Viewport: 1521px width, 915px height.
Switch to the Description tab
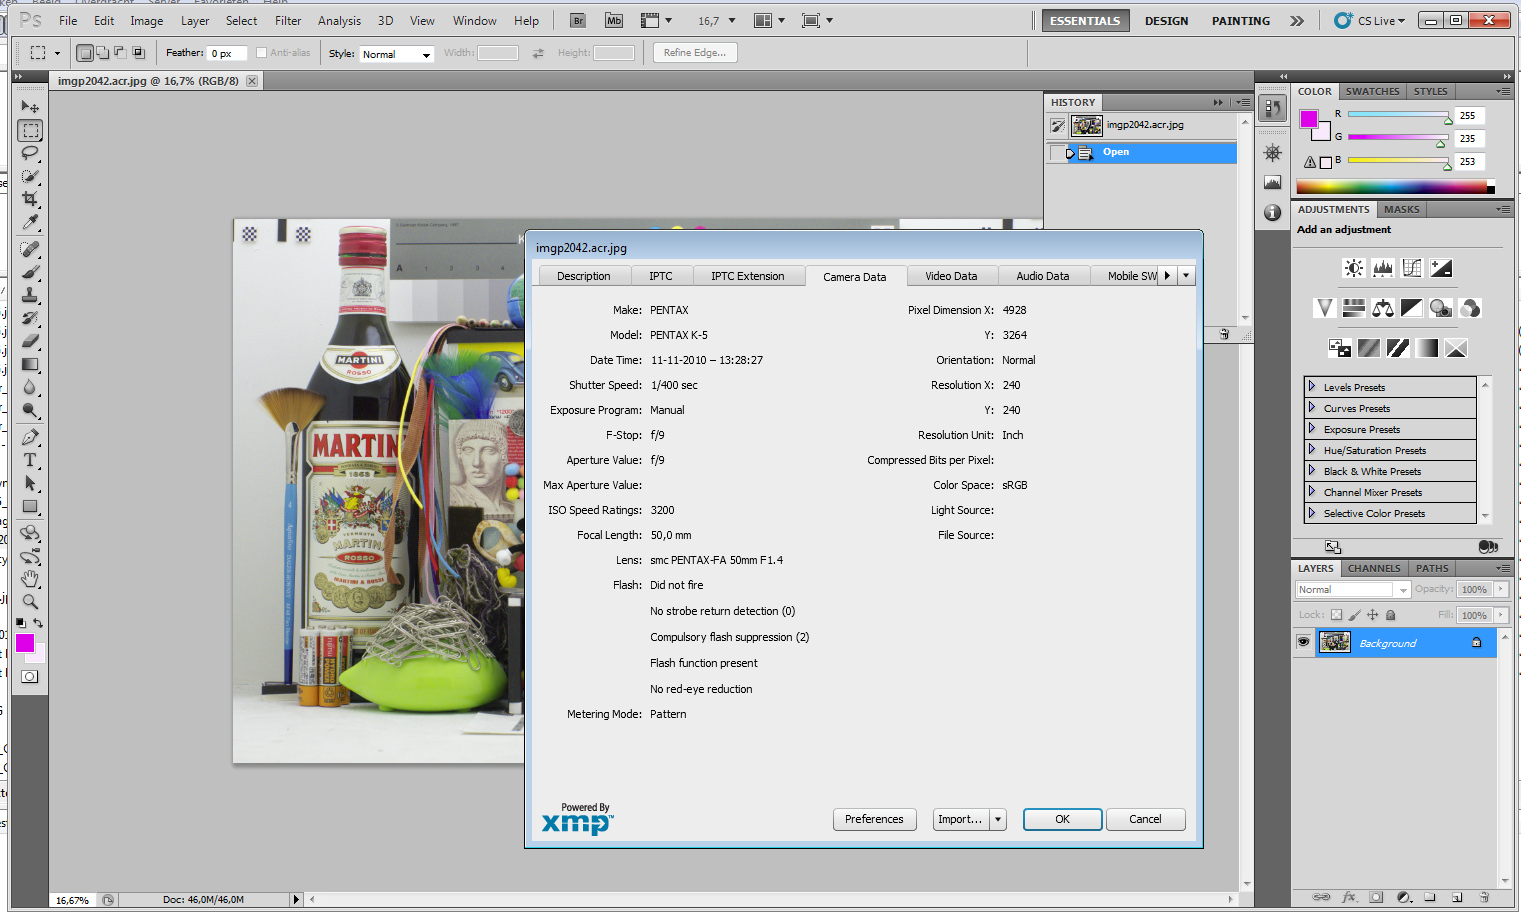pyautogui.click(x=584, y=276)
